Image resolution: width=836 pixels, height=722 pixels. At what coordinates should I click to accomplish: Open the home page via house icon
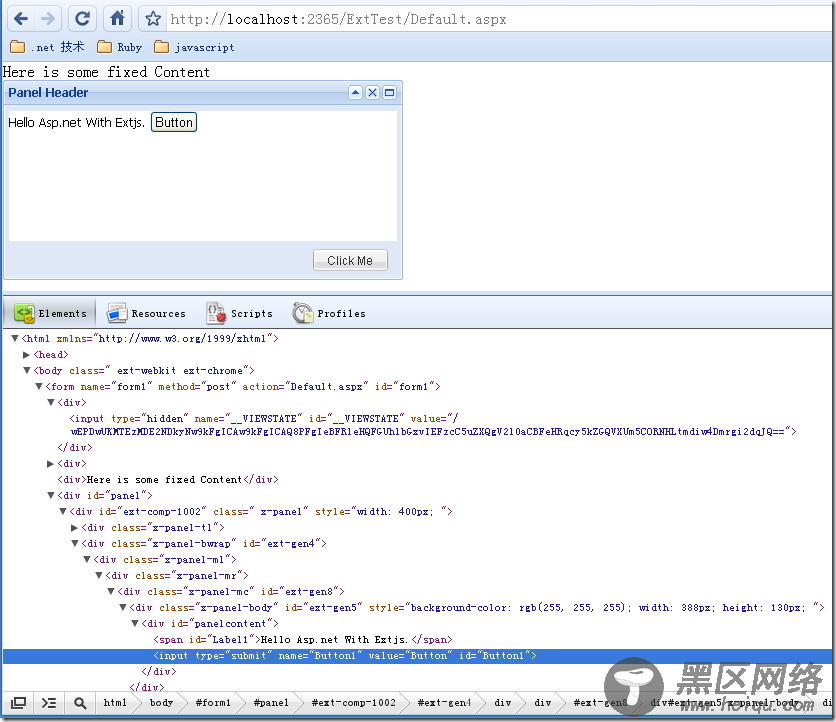[117, 19]
